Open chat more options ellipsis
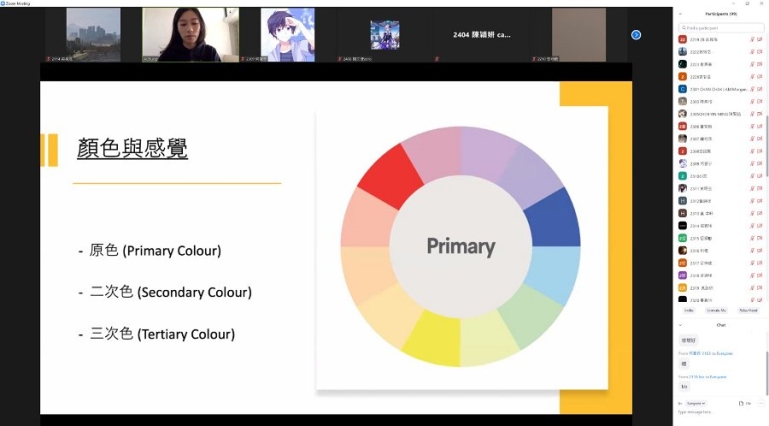Viewport: 769px width, 426px height. (761, 403)
